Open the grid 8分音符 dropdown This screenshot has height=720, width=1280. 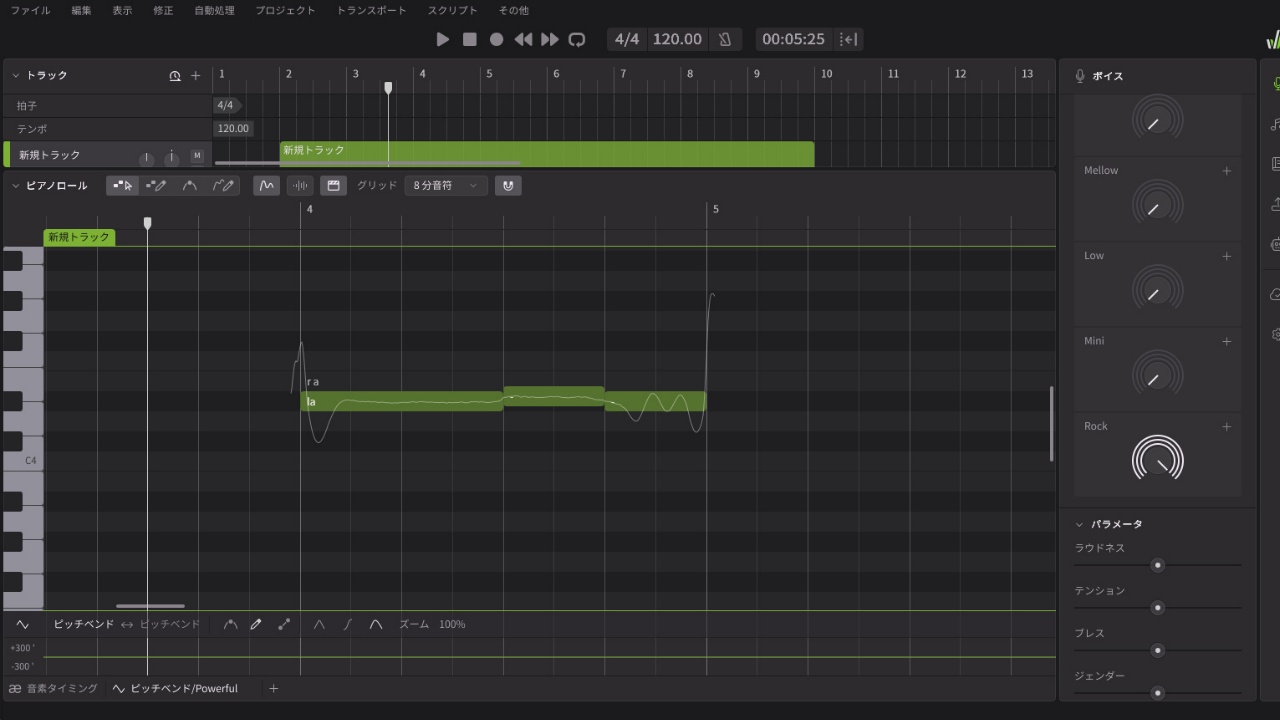(x=446, y=185)
